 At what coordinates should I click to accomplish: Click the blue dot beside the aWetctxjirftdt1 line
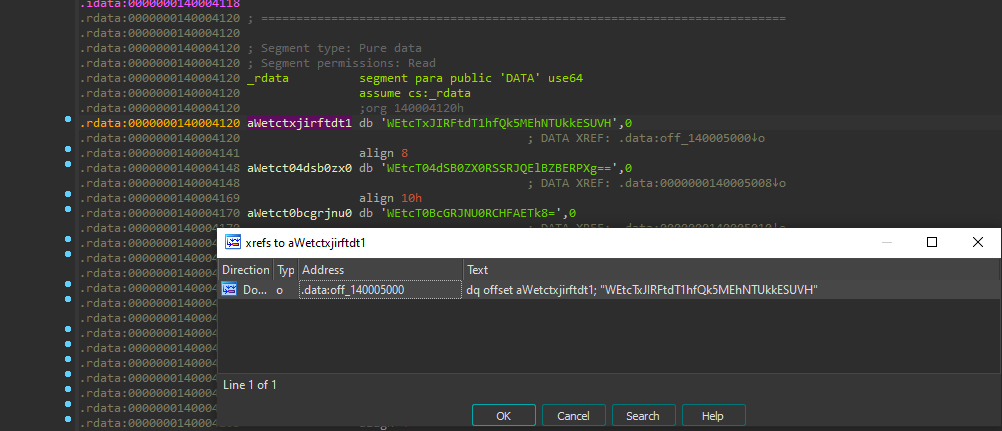[68, 123]
